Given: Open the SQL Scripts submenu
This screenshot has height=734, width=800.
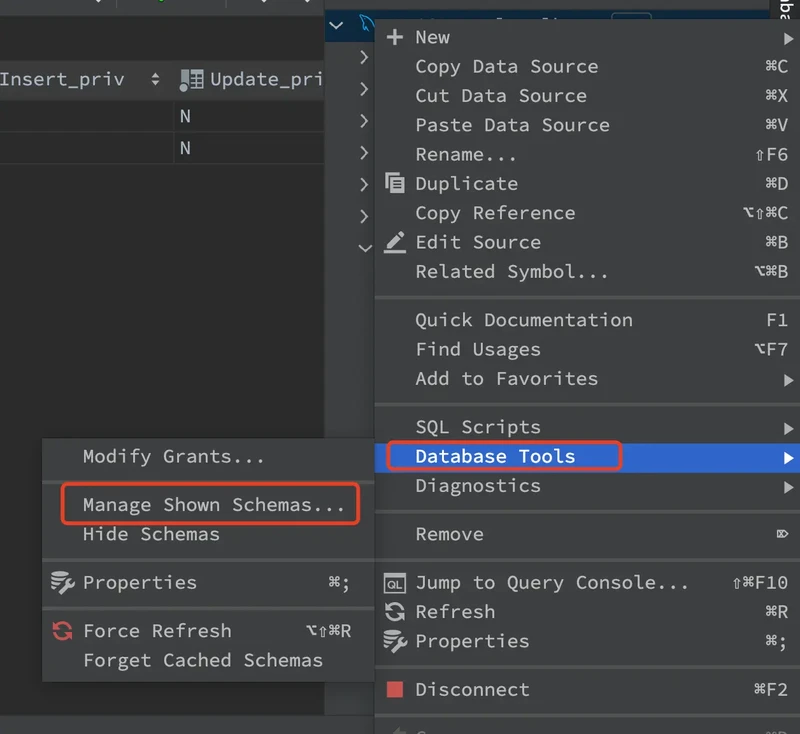Looking at the screenshot, I should tap(477, 428).
